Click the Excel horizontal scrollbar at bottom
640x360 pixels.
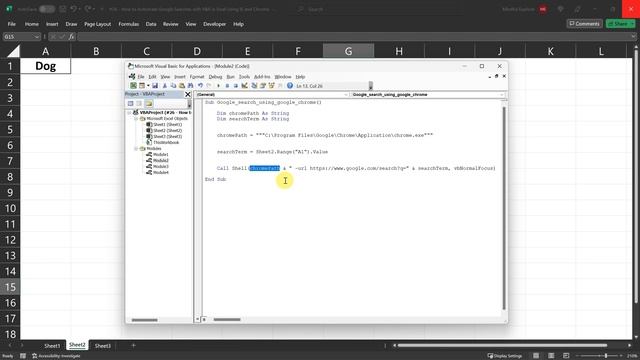coord(502,346)
